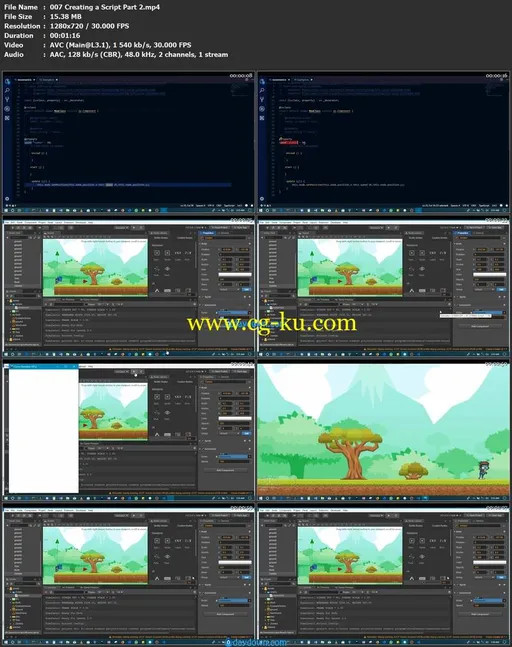
Task: Select second editor tab in first VS Code frame
Action: tap(48, 80)
